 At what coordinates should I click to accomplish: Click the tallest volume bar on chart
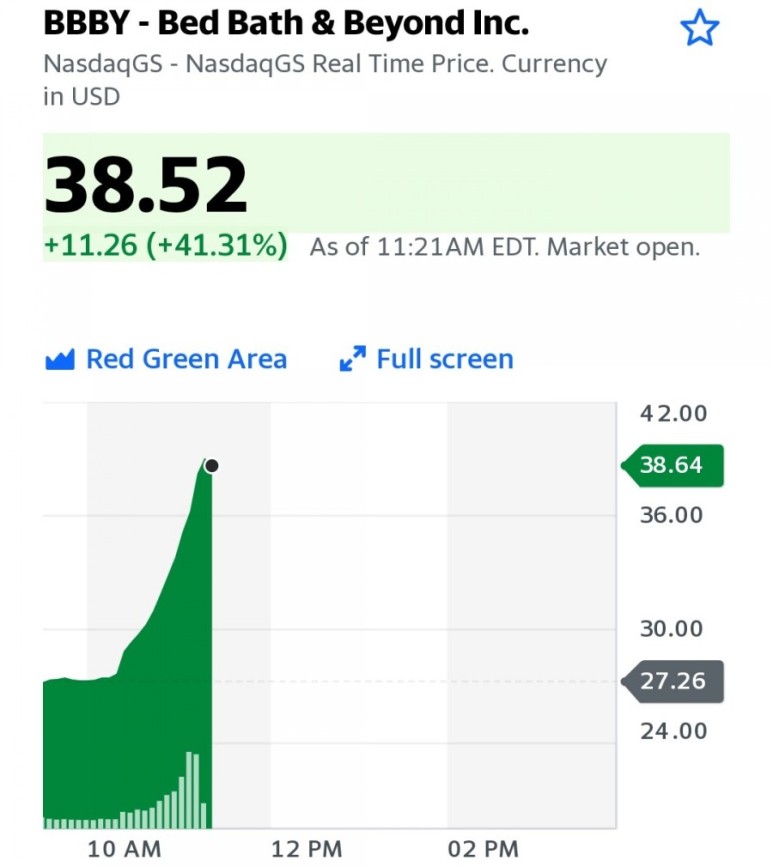[x=189, y=790]
